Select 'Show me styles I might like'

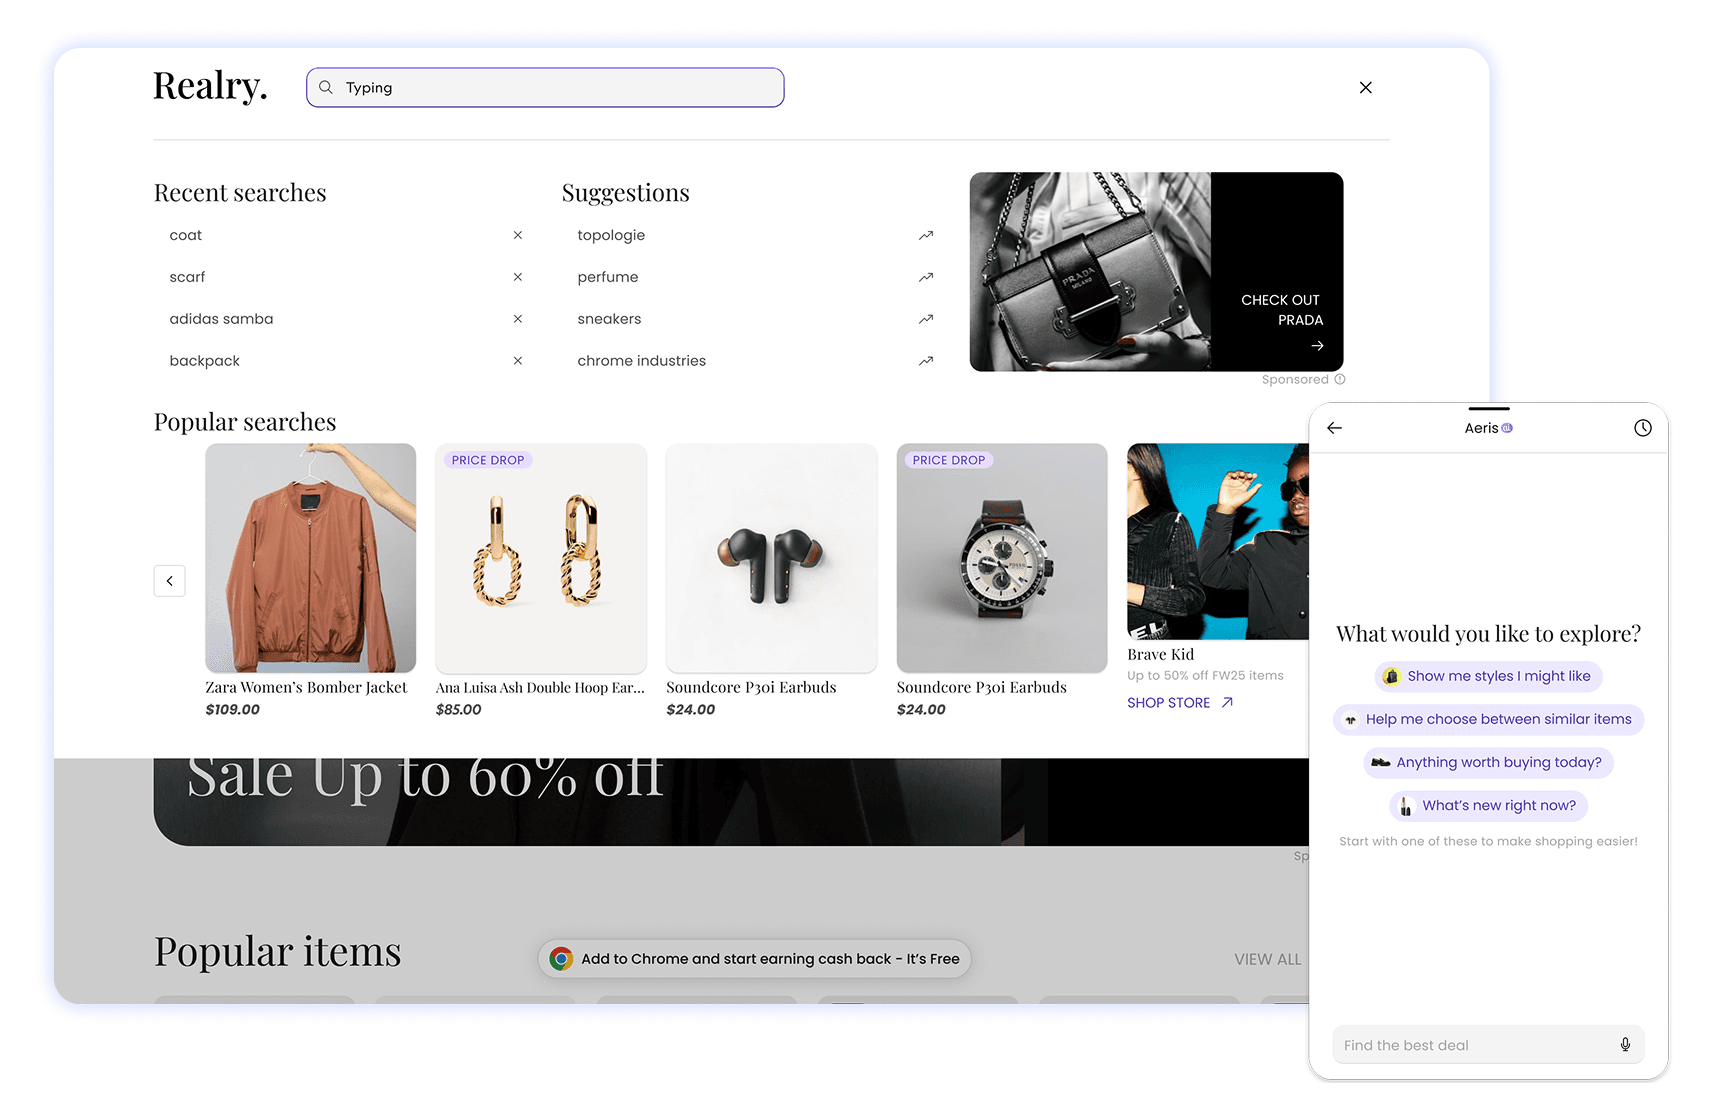1489,677
